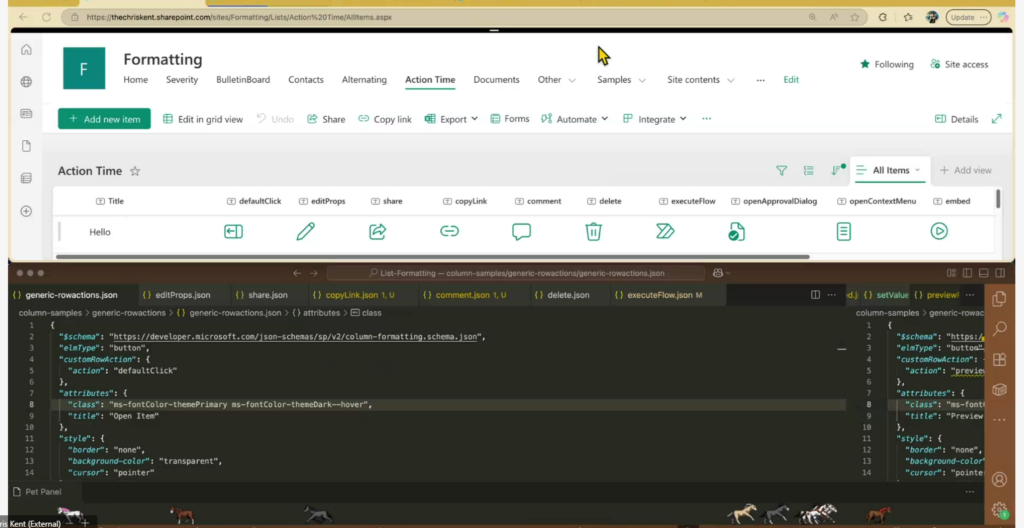Open VS Code Manage gear icon
Screen dimensions: 1024x528
click(x=999, y=508)
